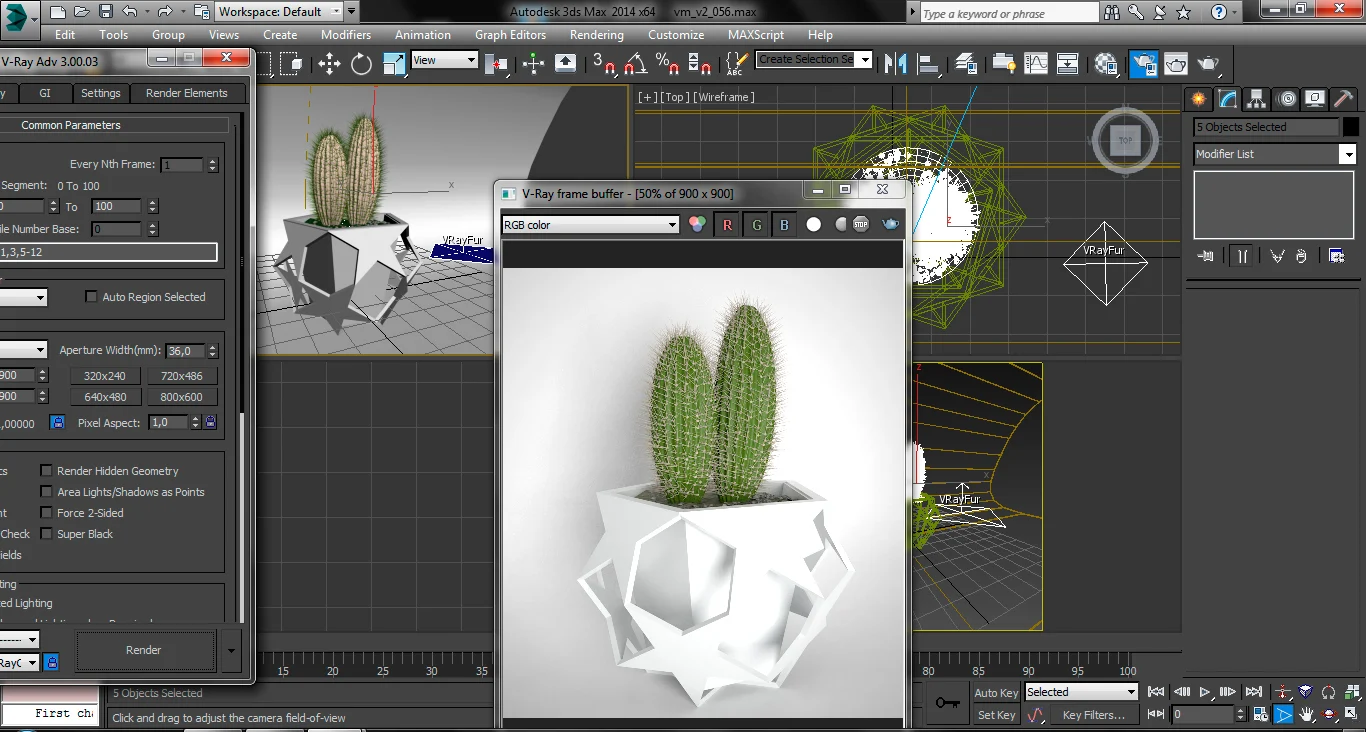Open the Rendering menu
The width and height of the screenshot is (1366, 732).
[597, 34]
